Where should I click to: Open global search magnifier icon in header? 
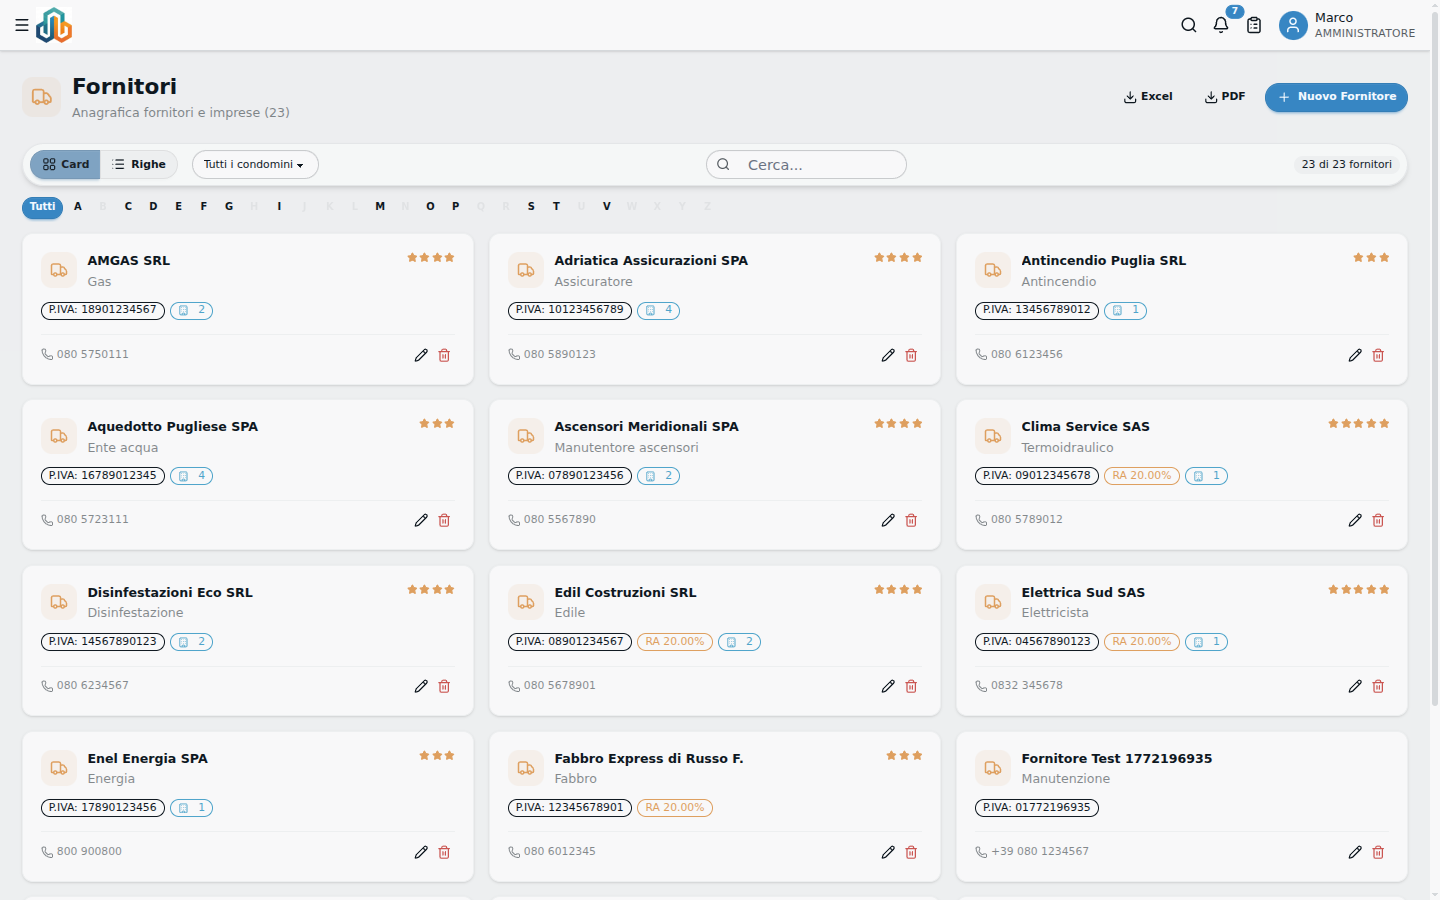point(1189,25)
